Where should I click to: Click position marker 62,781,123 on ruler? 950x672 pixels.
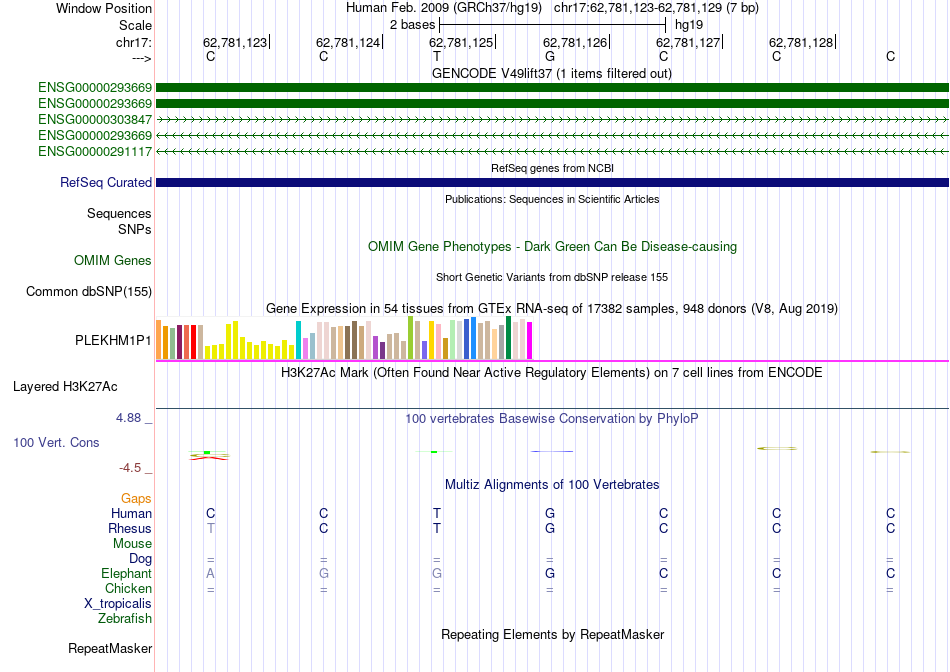point(235,42)
